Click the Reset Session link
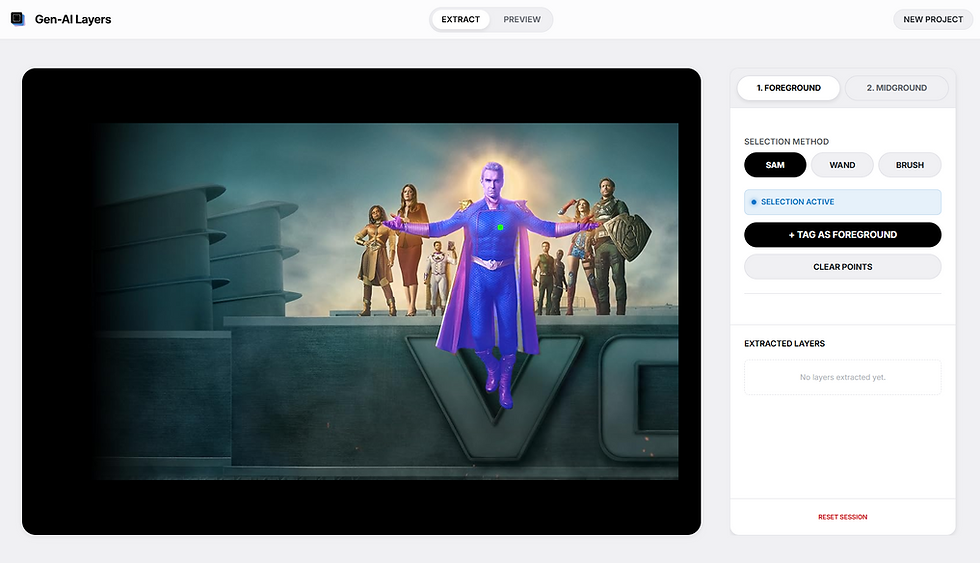 (x=842, y=517)
